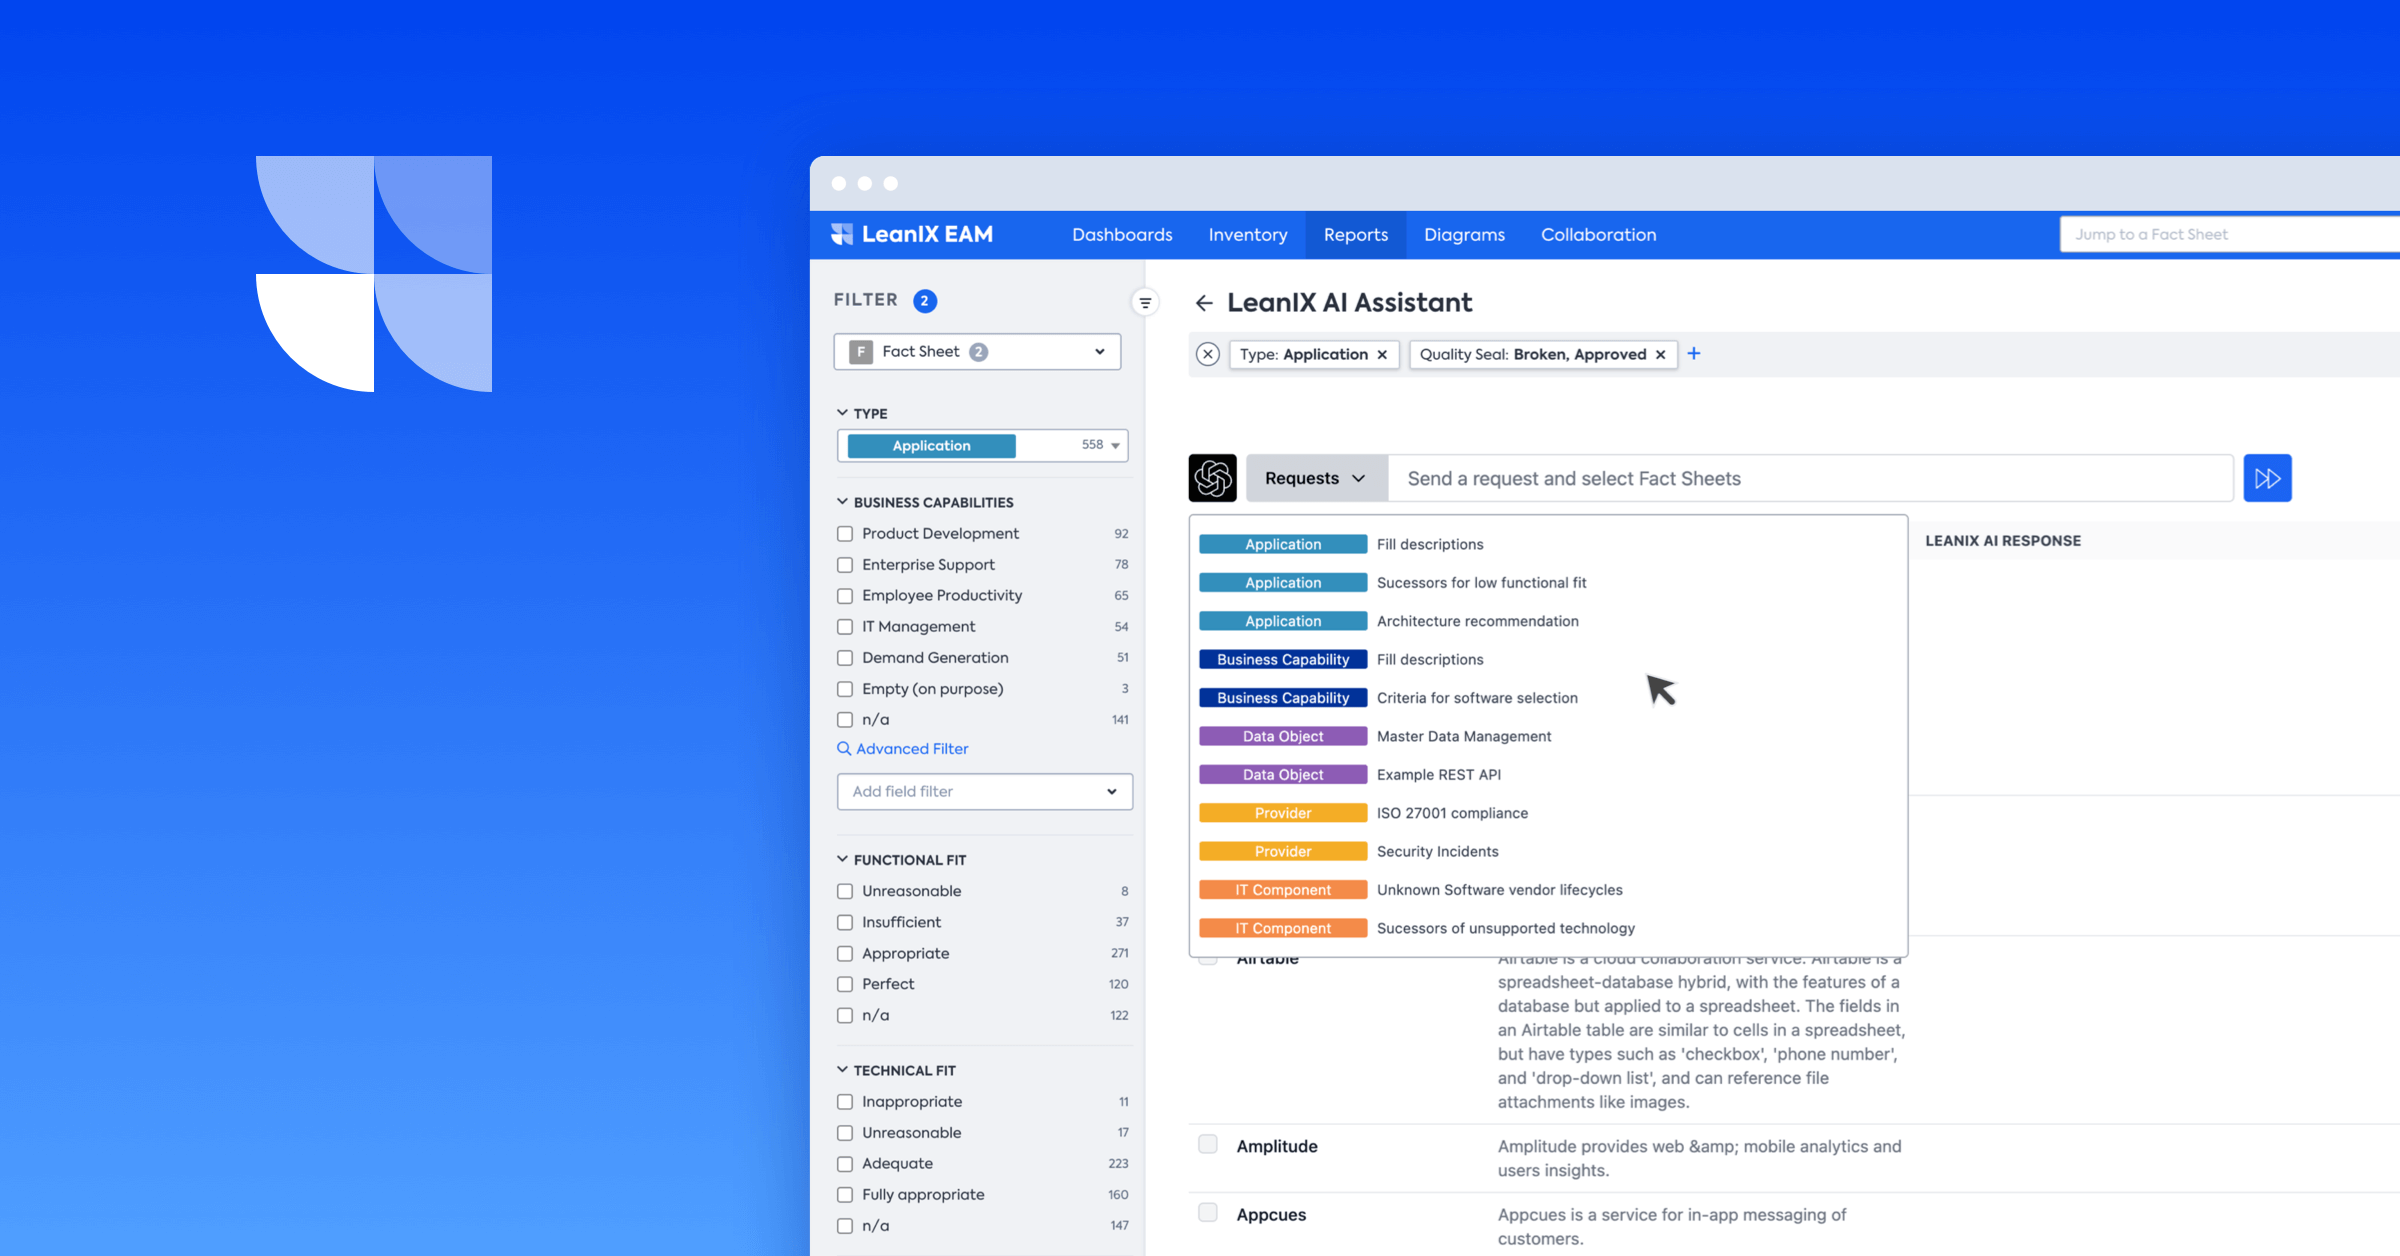Click the LeanIX EAM logo icon
Screen dimensions: 2400x1256
[841, 234]
